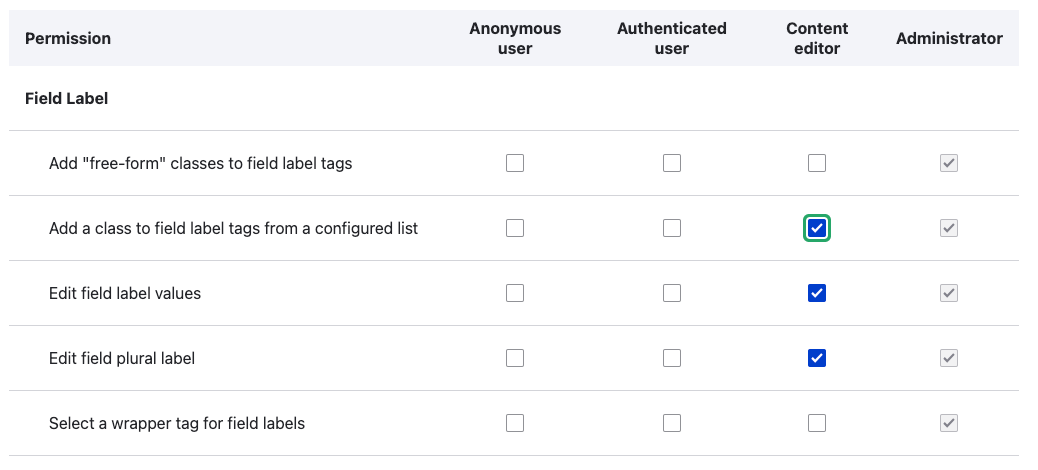Image resolution: width=1038 pixels, height=470 pixels.
Task: Click the Field Label section heading
Action: pos(66,99)
